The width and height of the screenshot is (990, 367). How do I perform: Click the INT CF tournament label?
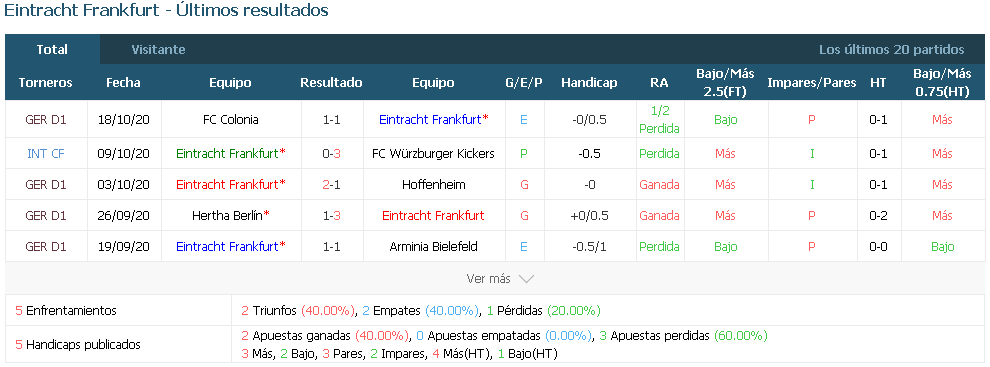(x=45, y=153)
